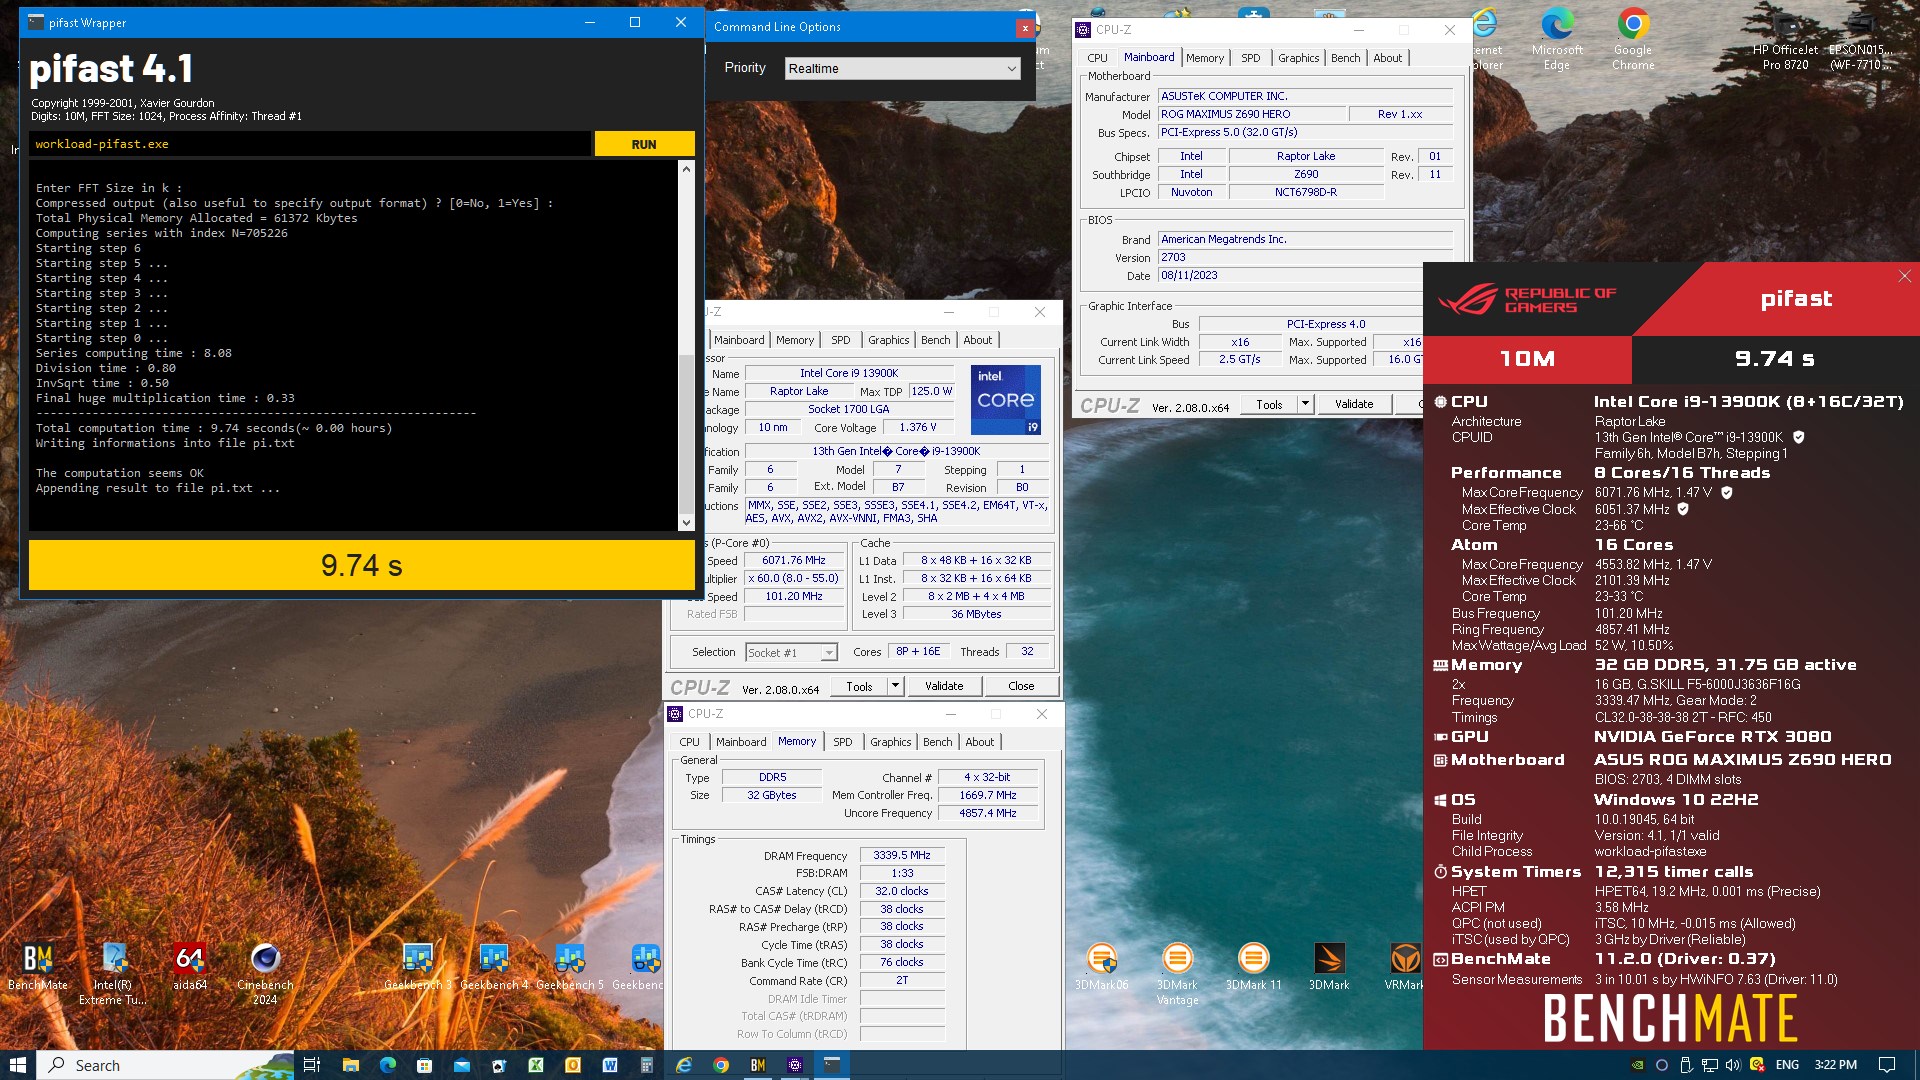
Task: Open Calculator from the taskbar
Action: pyautogui.click(x=646, y=1065)
